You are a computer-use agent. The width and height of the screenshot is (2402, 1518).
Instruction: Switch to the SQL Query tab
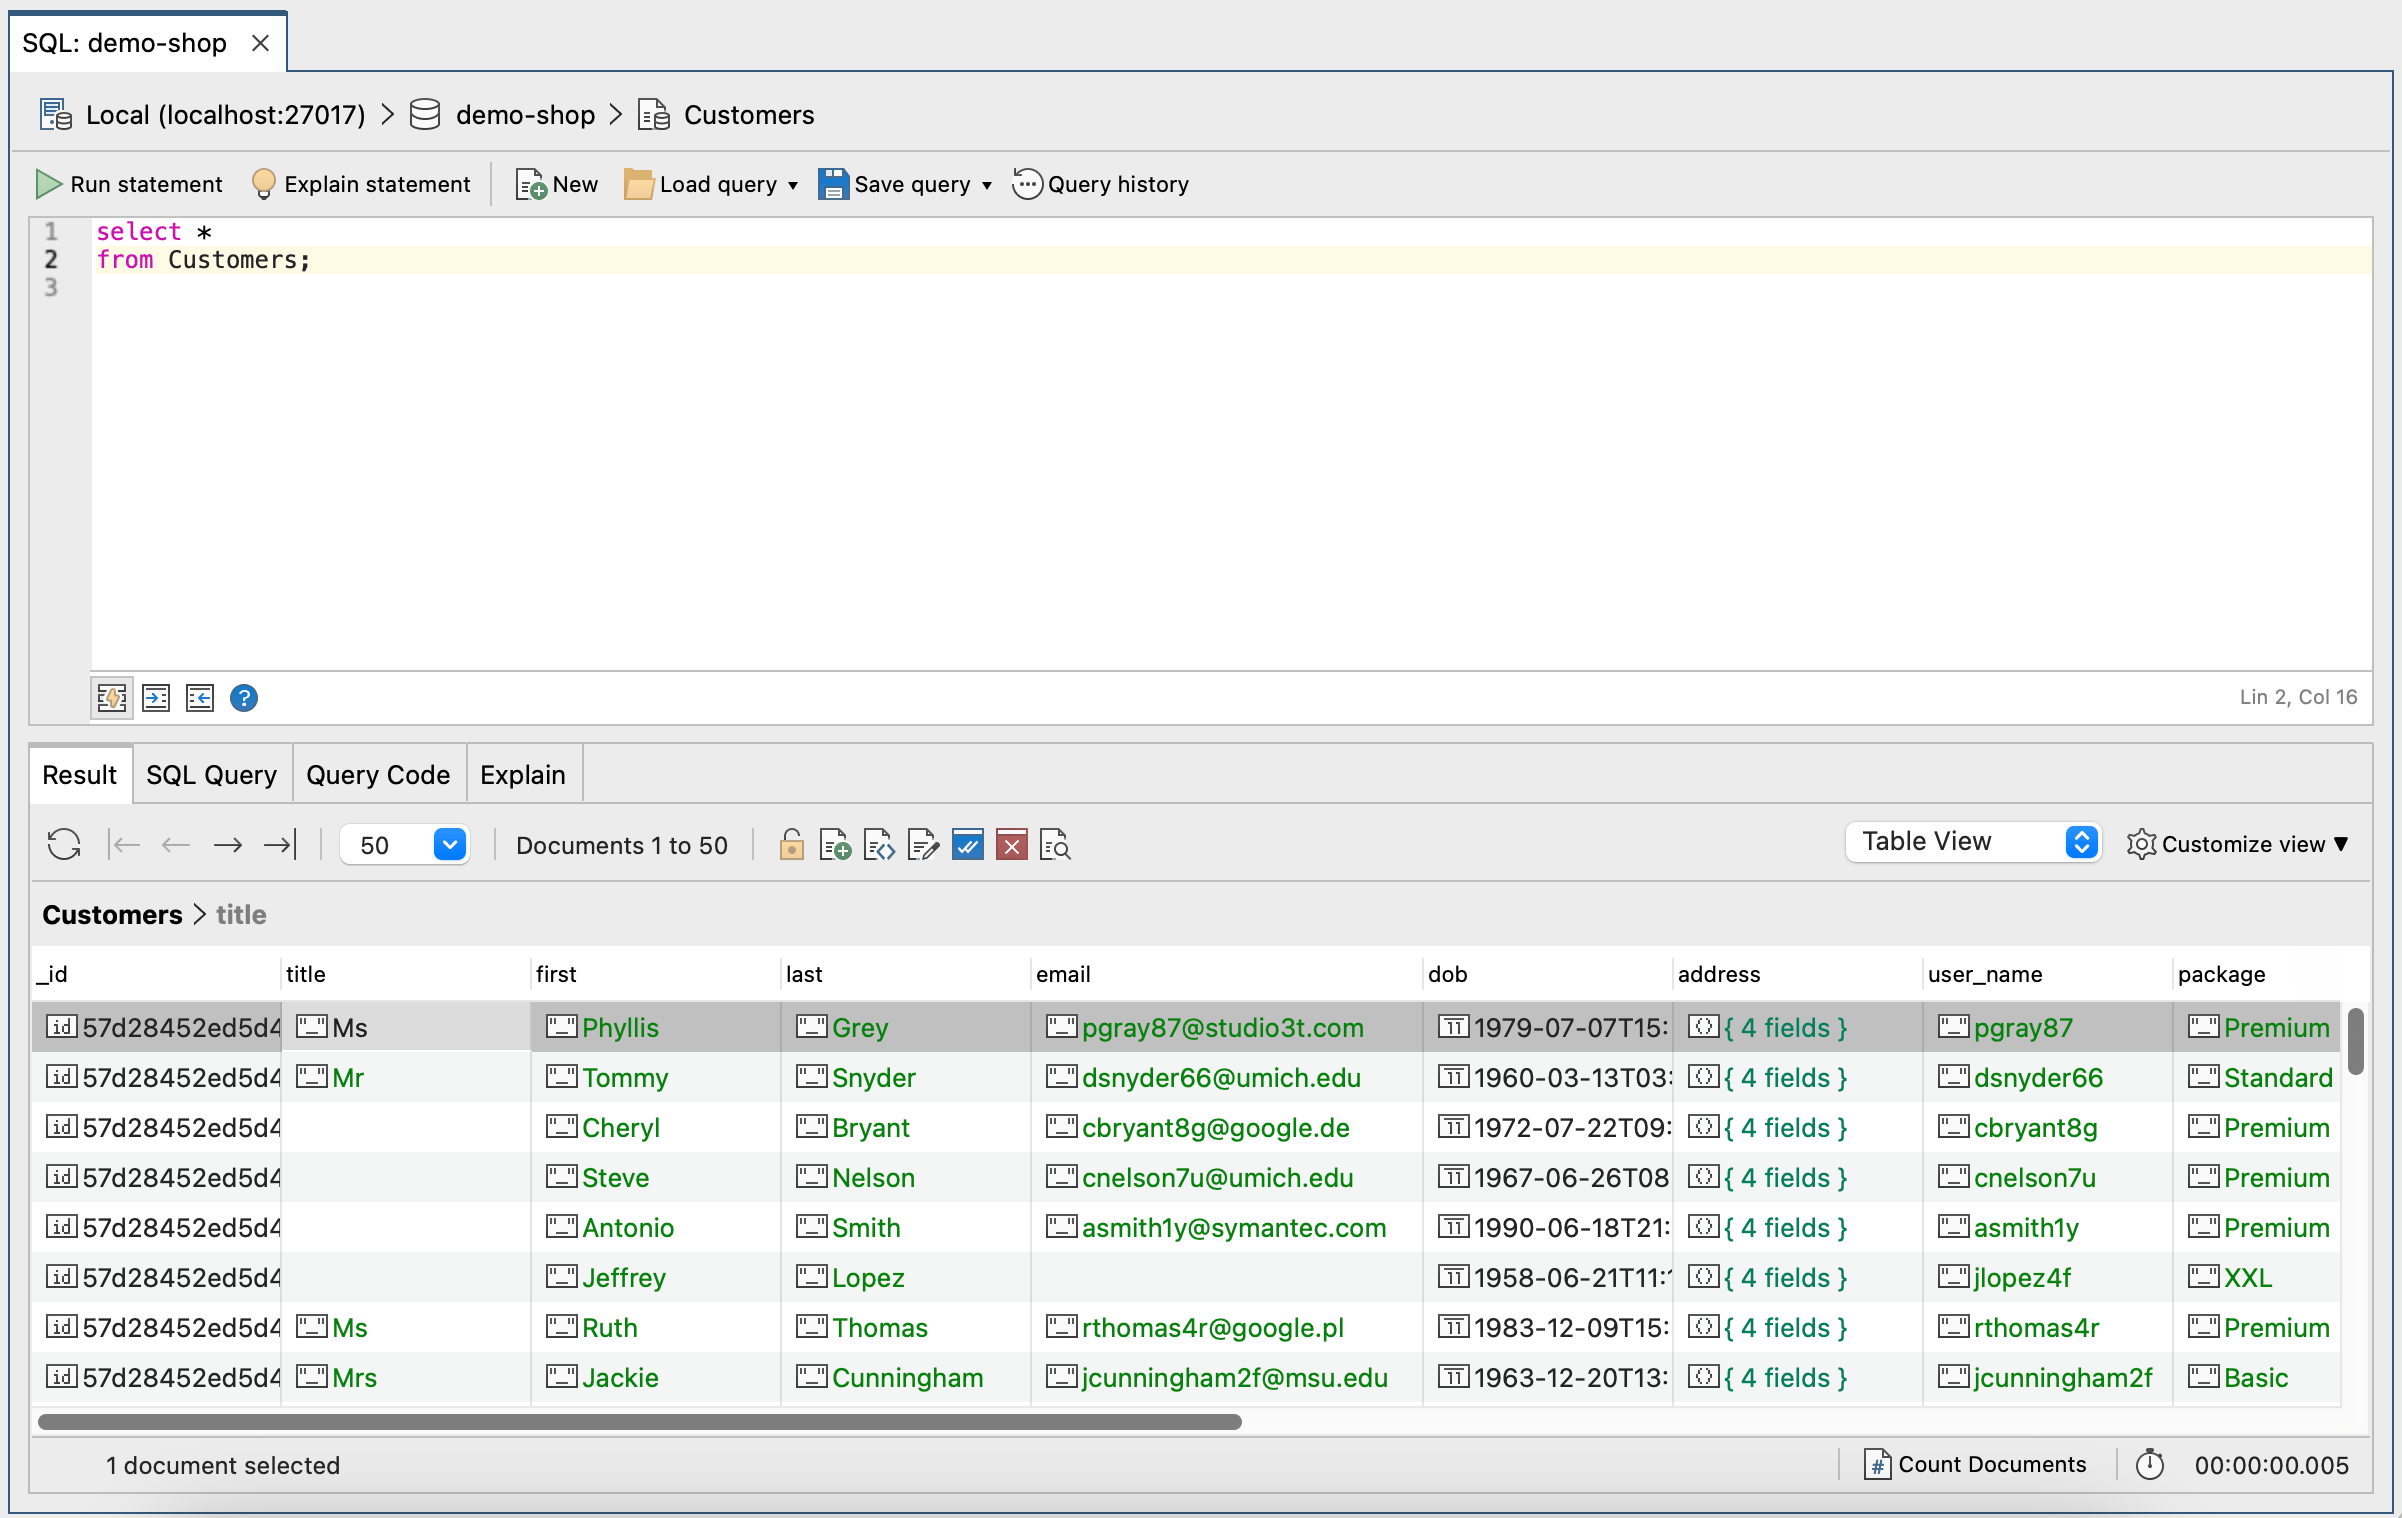coord(210,775)
